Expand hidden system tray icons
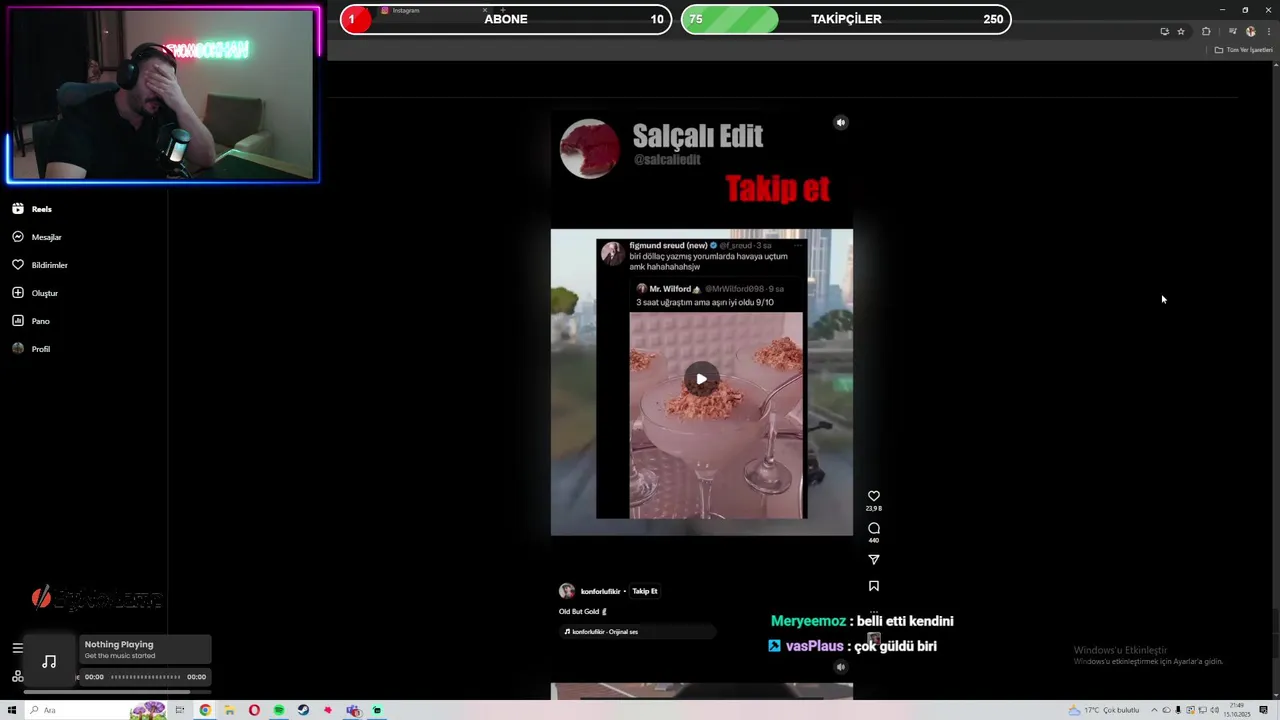Image resolution: width=1280 pixels, height=720 pixels. pos(1154,710)
